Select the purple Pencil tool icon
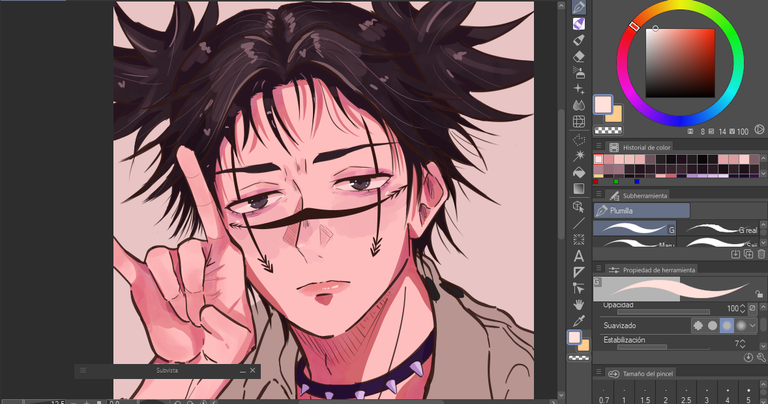768x404 pixels. pyautogui.click(x=578, y=24)
